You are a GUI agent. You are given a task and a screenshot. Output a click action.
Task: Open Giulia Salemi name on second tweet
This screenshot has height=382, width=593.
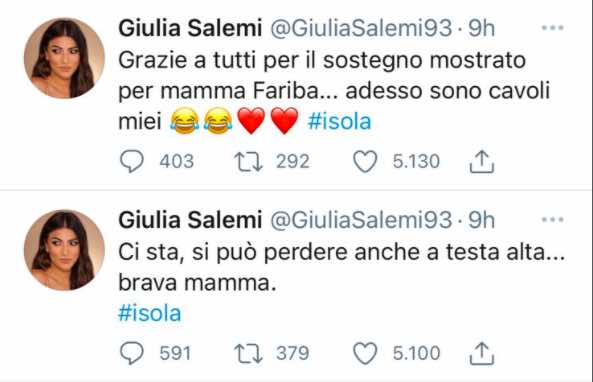(x=190, y=220)
